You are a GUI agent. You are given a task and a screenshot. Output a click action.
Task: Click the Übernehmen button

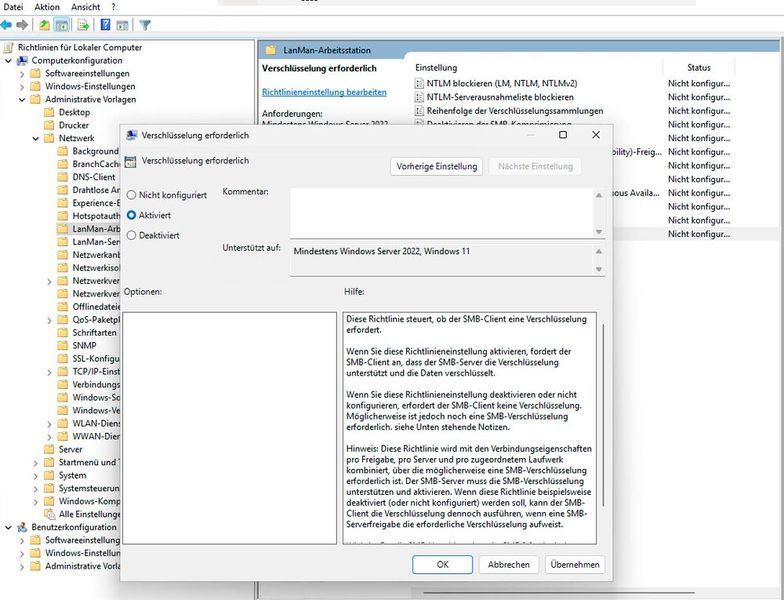575,564
